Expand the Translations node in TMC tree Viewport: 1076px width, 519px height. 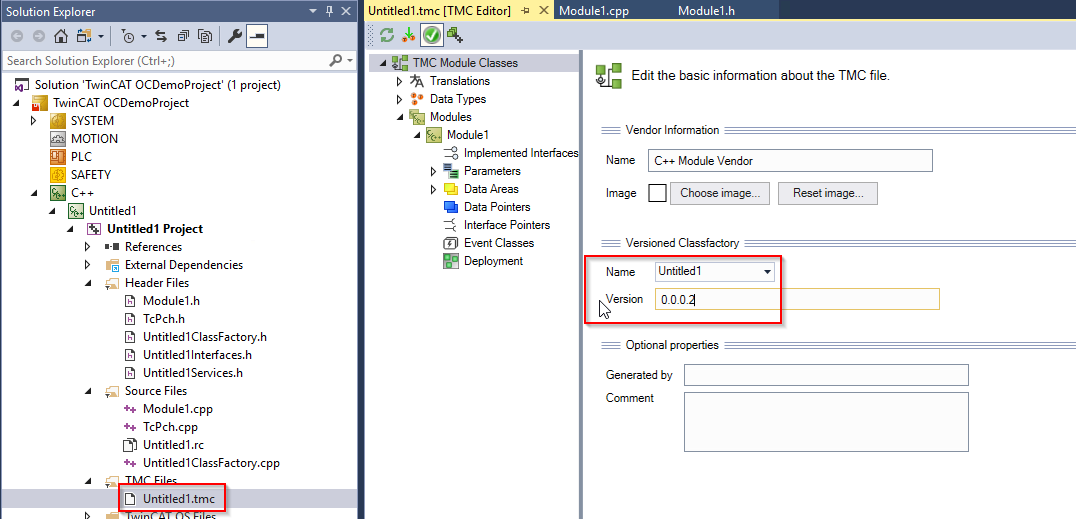(399, 81)
